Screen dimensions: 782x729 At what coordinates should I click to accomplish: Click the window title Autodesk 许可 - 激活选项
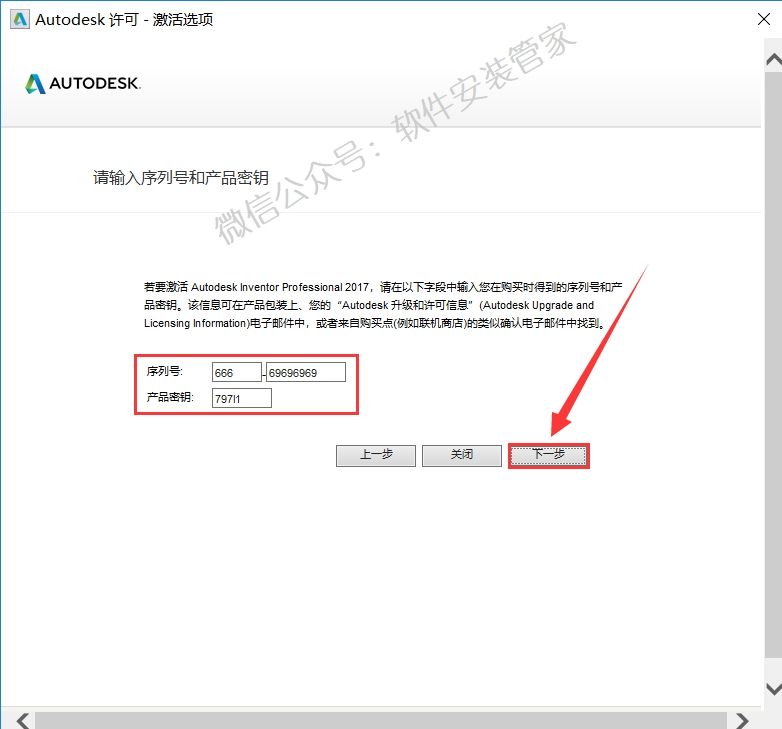124,20
